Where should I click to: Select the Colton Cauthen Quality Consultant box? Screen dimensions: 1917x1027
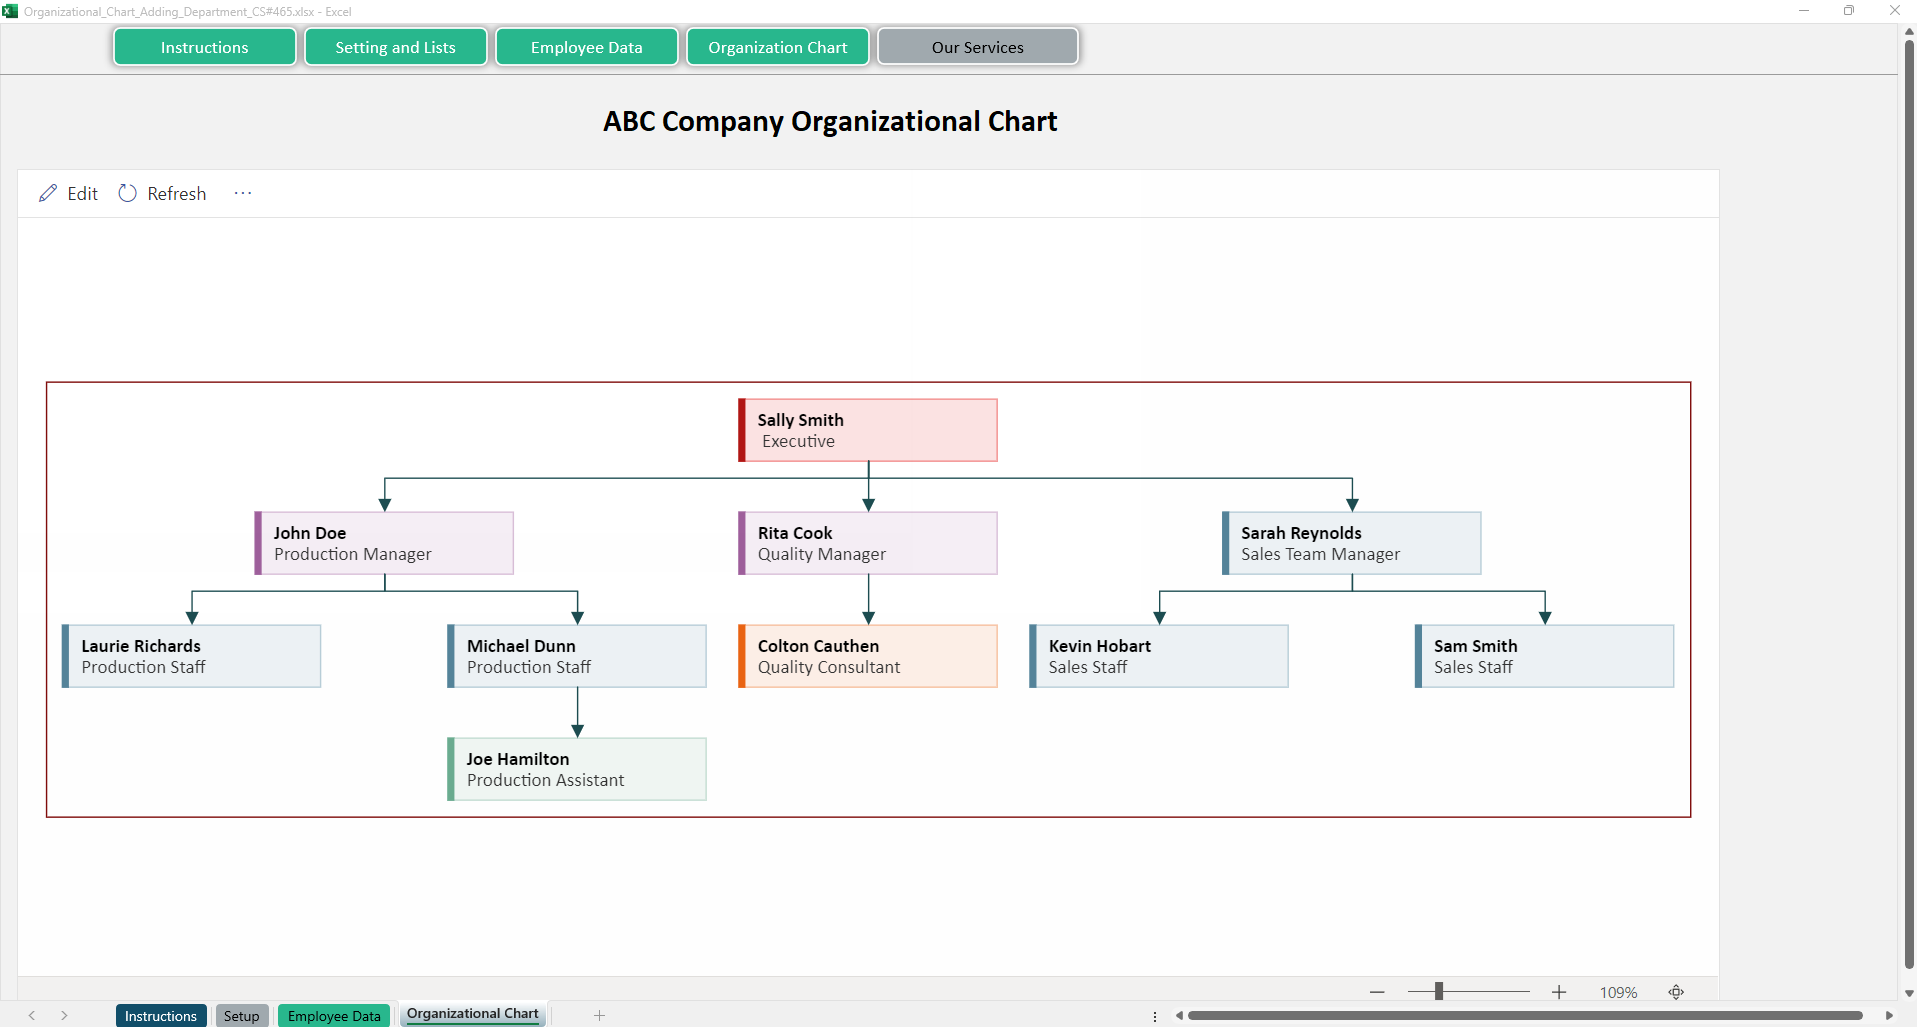[x=868, y=656]
